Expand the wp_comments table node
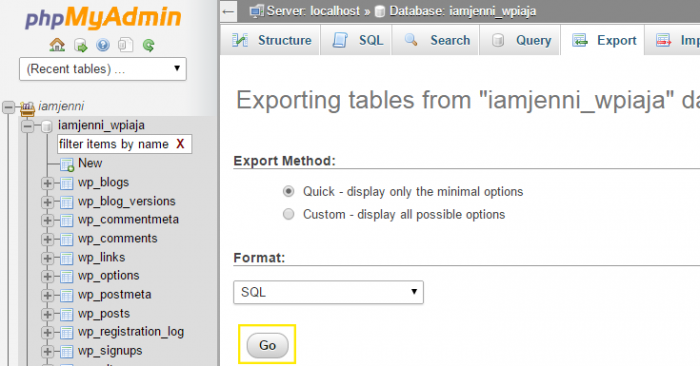Screen dimensions: 700x366 click(x=47, y=240)
